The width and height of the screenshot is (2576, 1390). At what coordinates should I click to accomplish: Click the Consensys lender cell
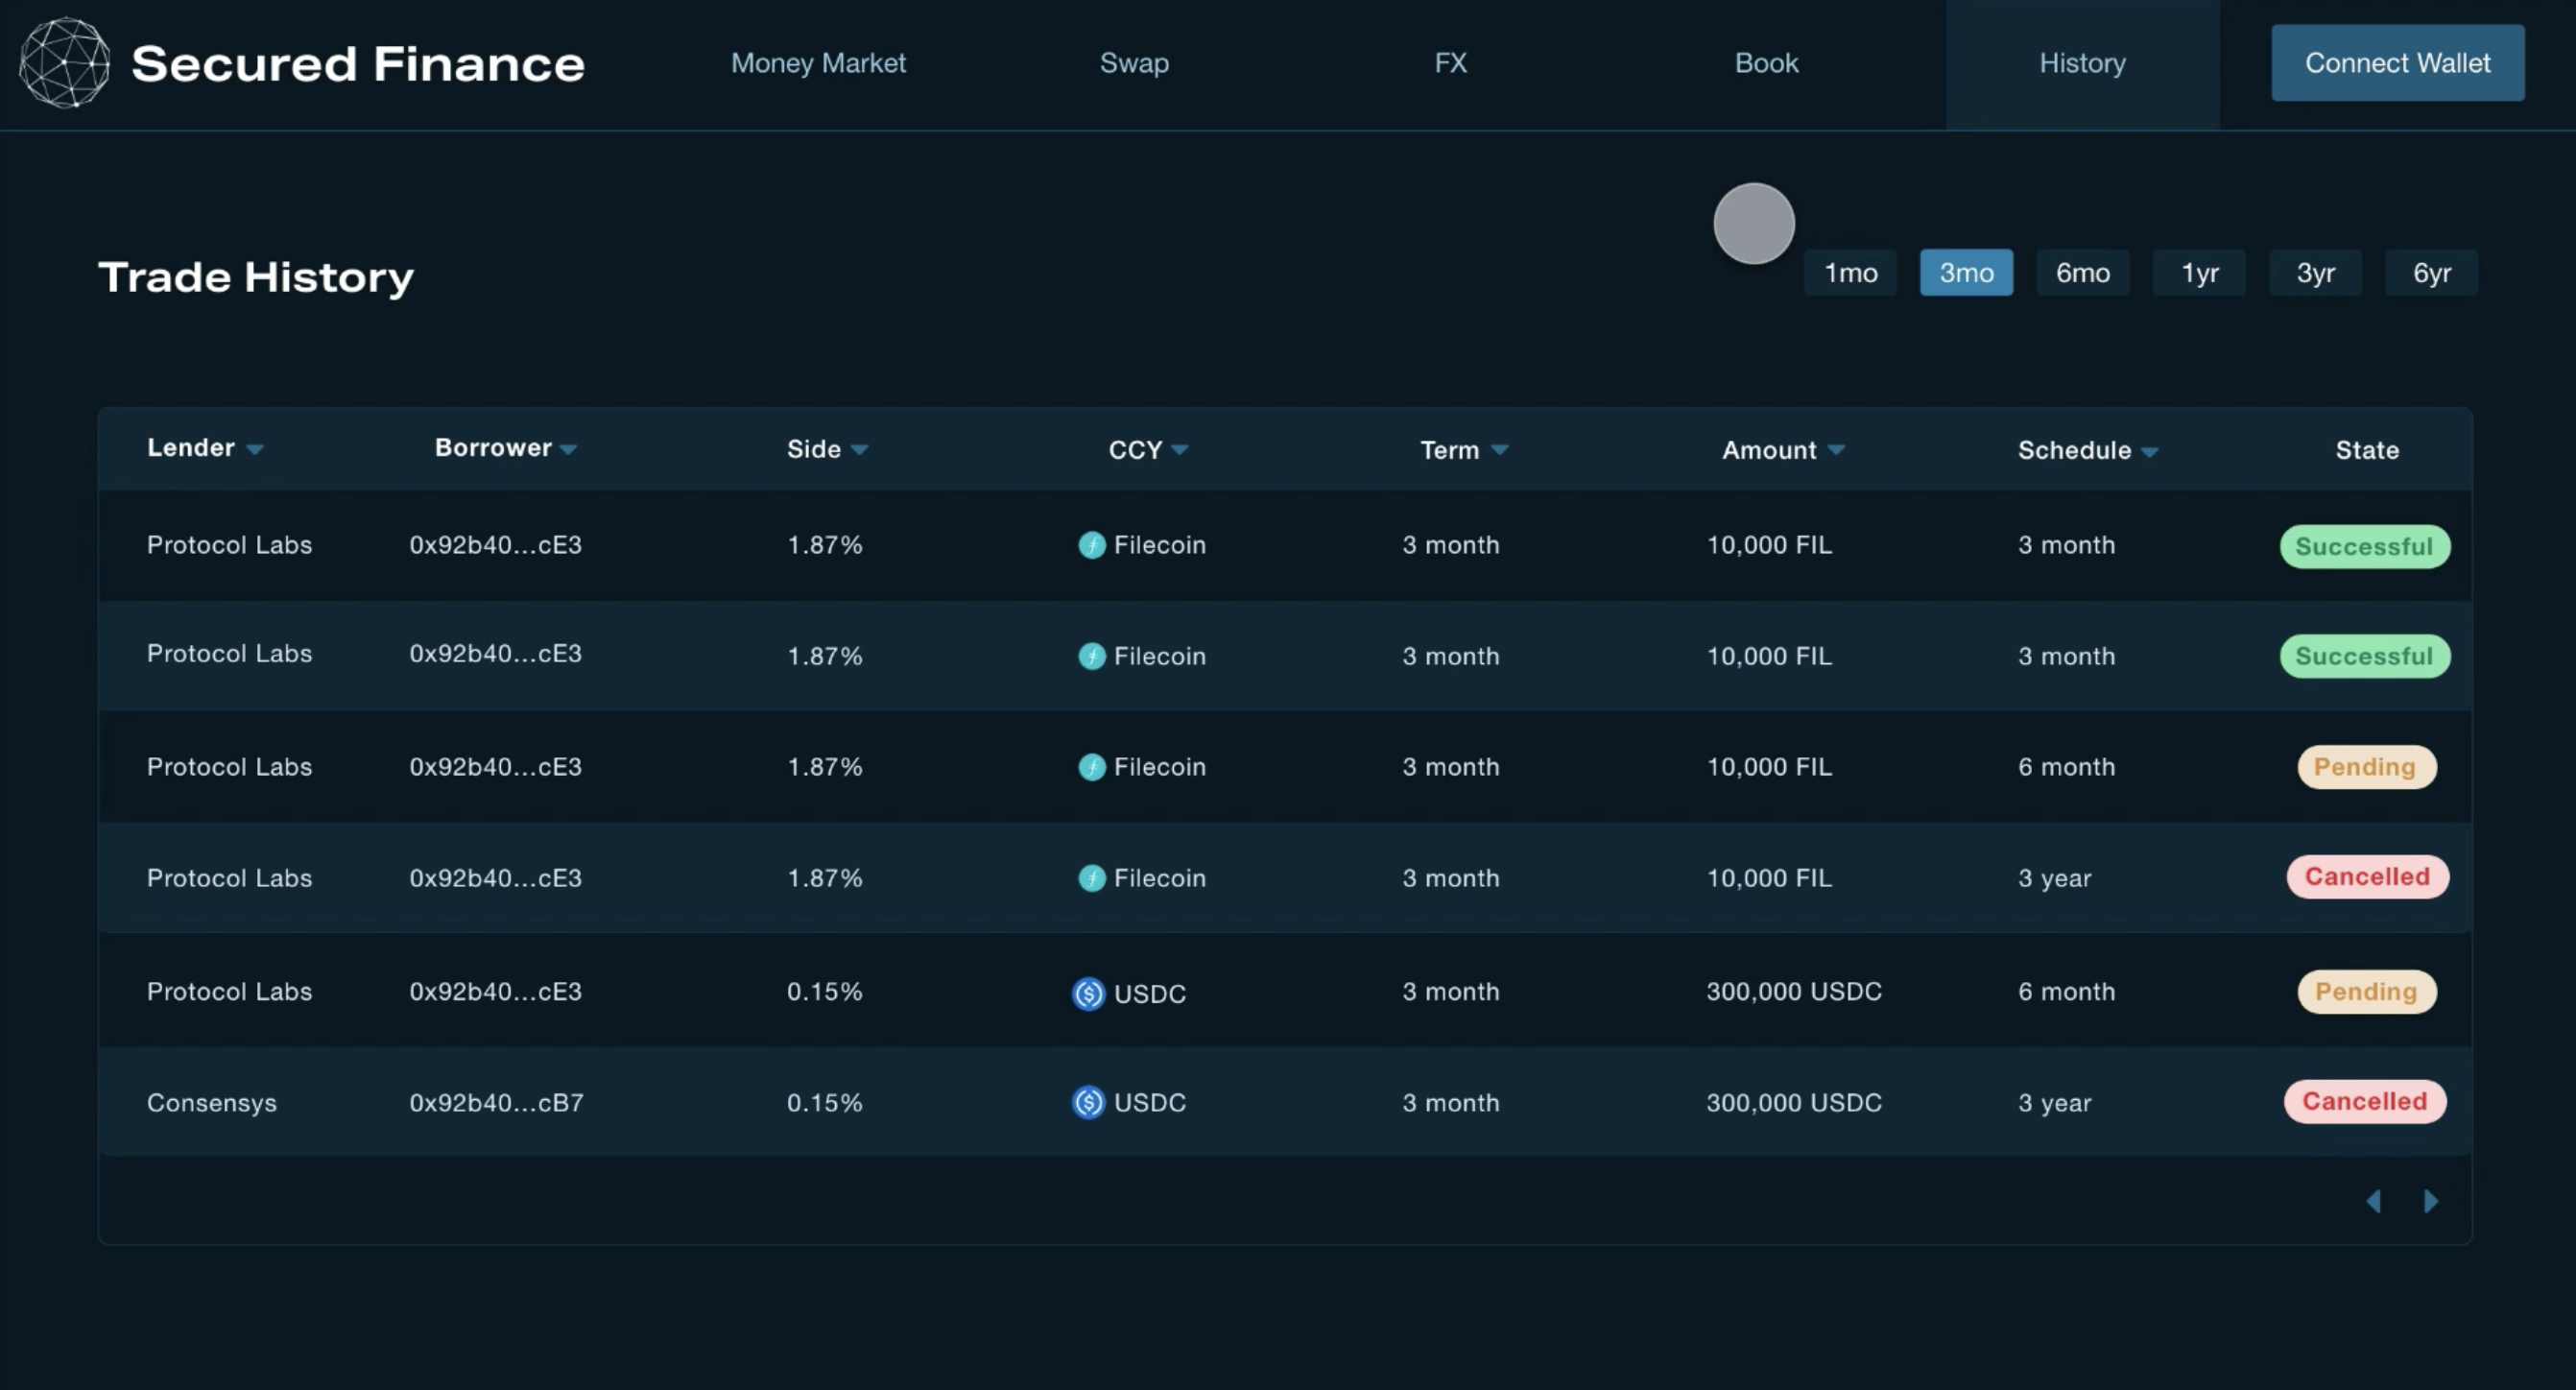211,1103
